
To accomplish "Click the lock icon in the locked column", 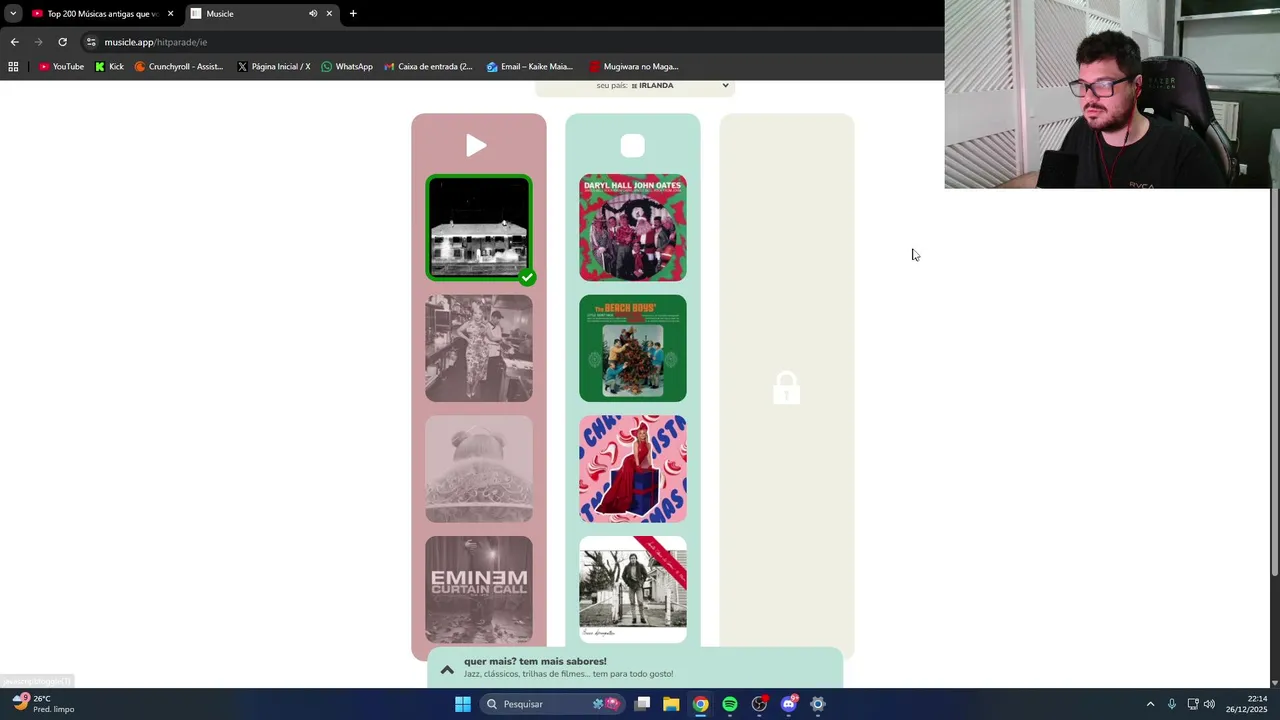I will (x=786, y=388).
